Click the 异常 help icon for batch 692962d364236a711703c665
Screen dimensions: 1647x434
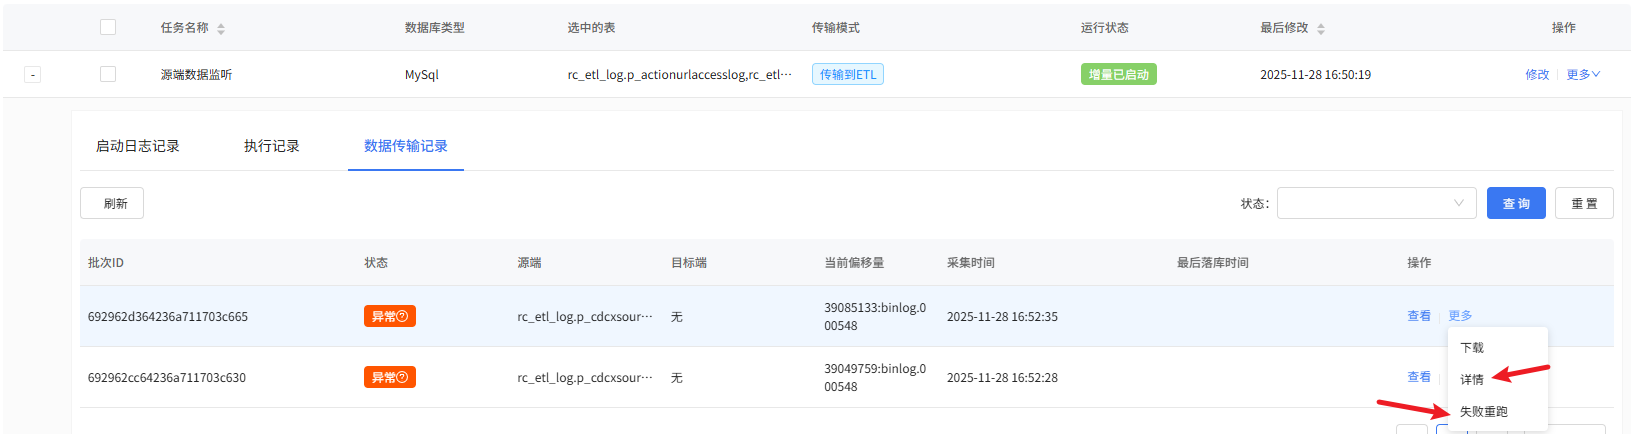tap(403, 316)
